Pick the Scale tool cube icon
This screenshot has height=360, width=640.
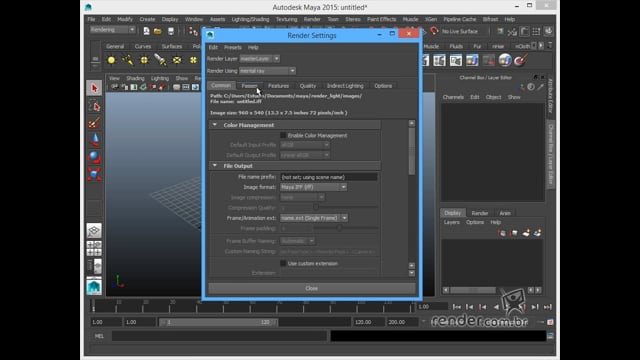coord(94,174)
